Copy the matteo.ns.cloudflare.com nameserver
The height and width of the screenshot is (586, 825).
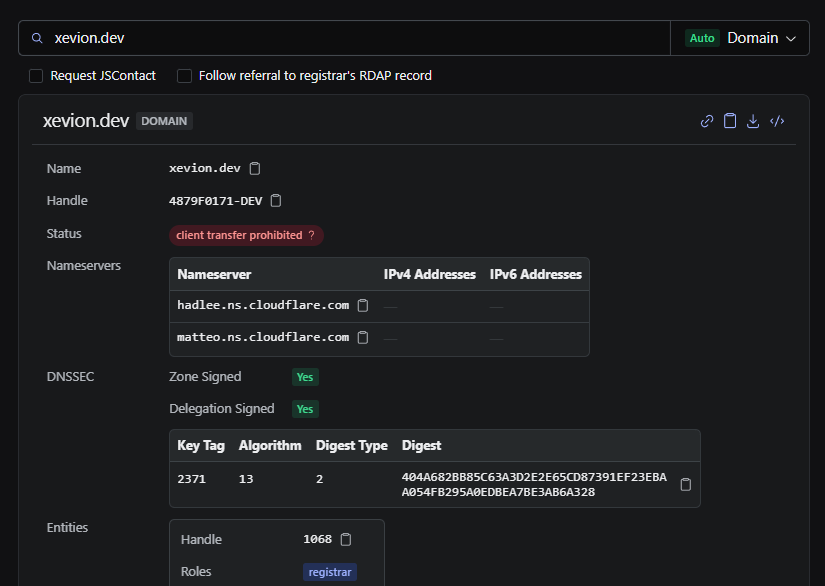tap(361, 337)
